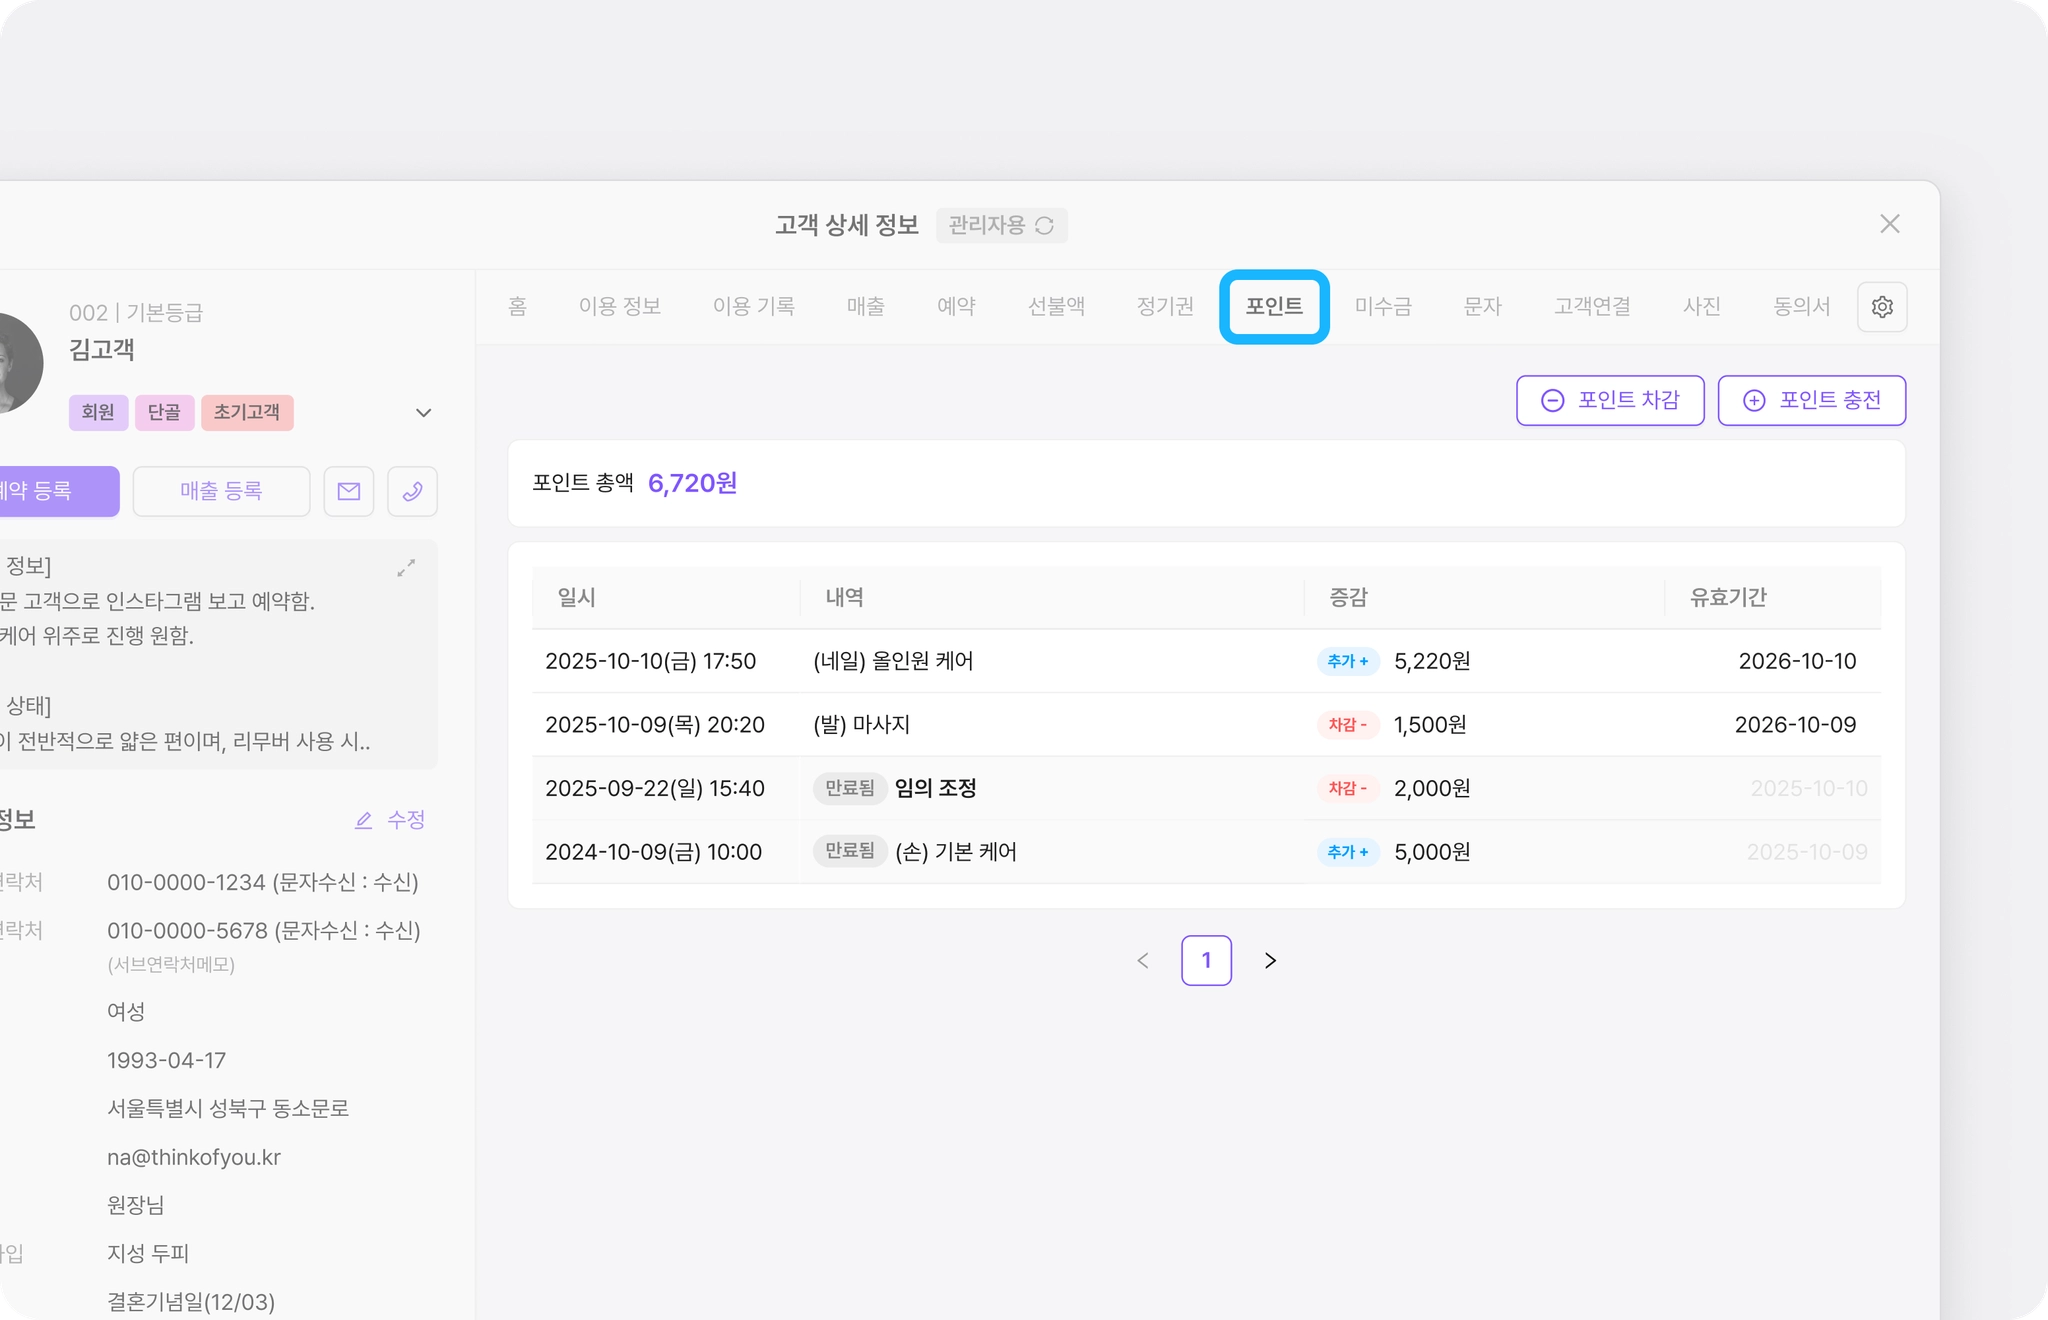The height and width of the screenshot is (1320, 2048).
Task: Switch to the 이용 기록 tab
Action: tap(753, 307)
